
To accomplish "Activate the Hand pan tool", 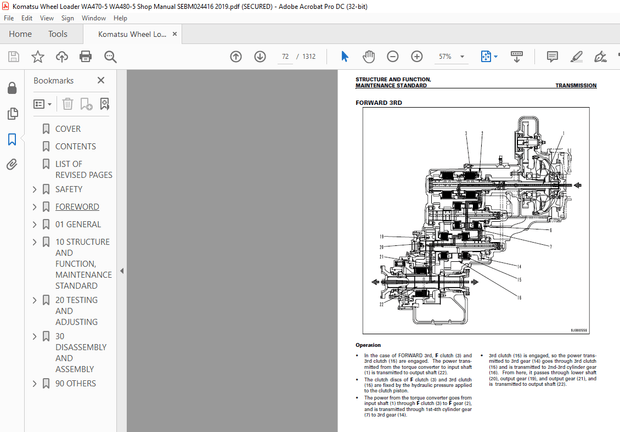I will (369, 57).
